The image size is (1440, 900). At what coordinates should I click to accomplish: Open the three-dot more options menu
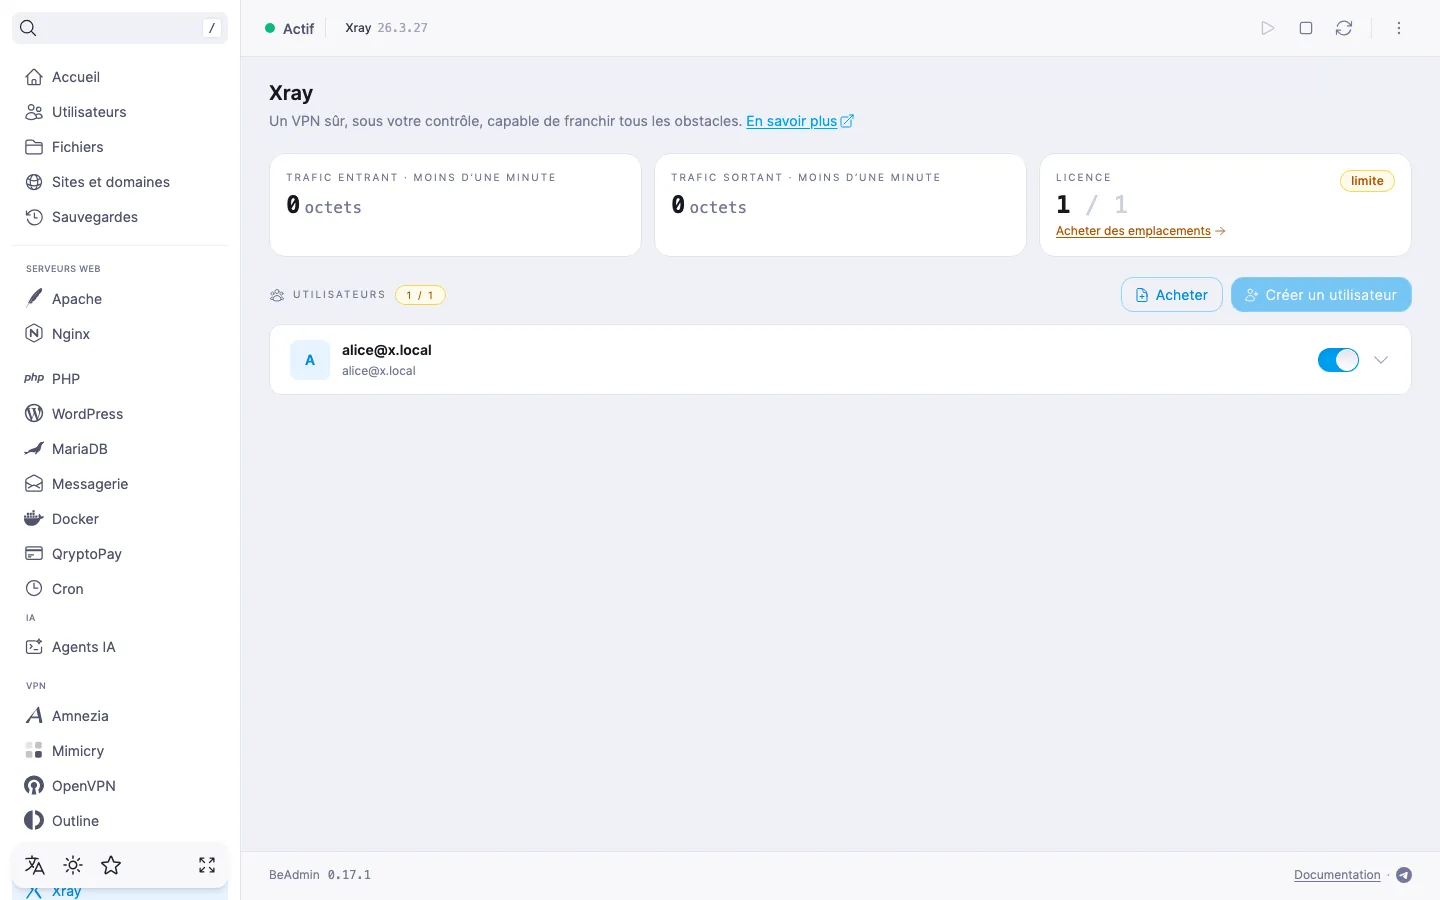(x=1399, y=28)
